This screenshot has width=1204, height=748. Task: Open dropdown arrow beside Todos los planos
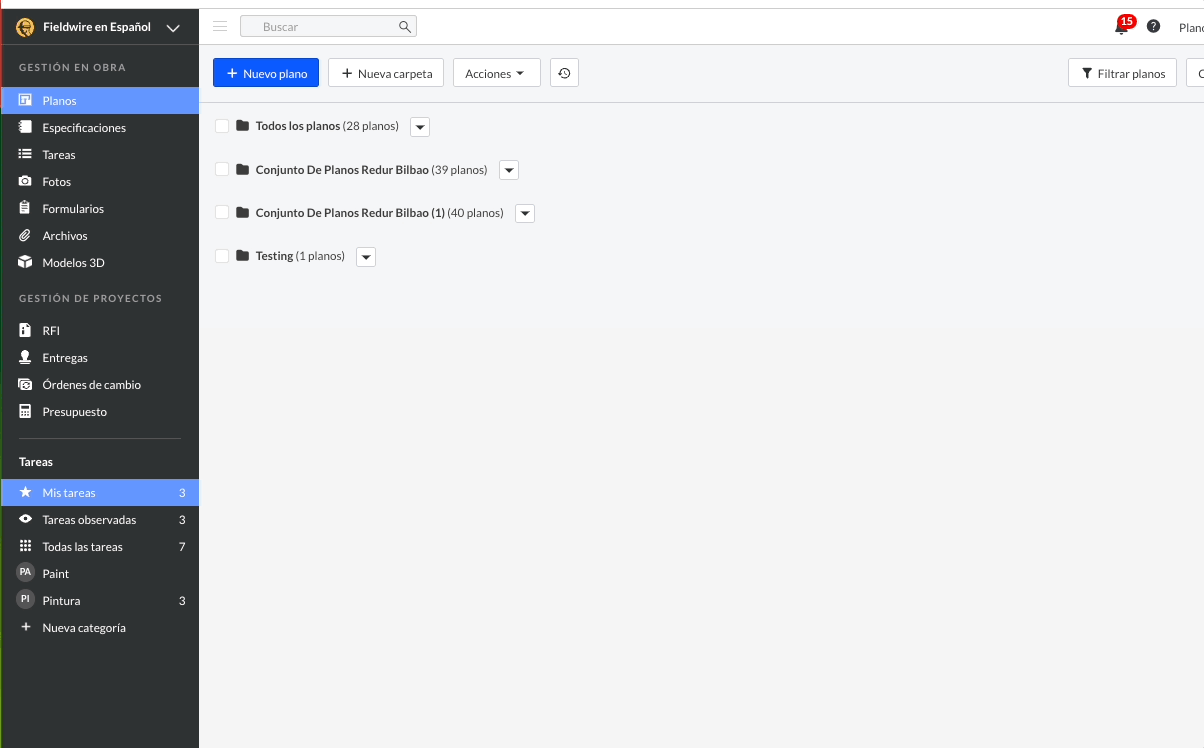(420, 127)
